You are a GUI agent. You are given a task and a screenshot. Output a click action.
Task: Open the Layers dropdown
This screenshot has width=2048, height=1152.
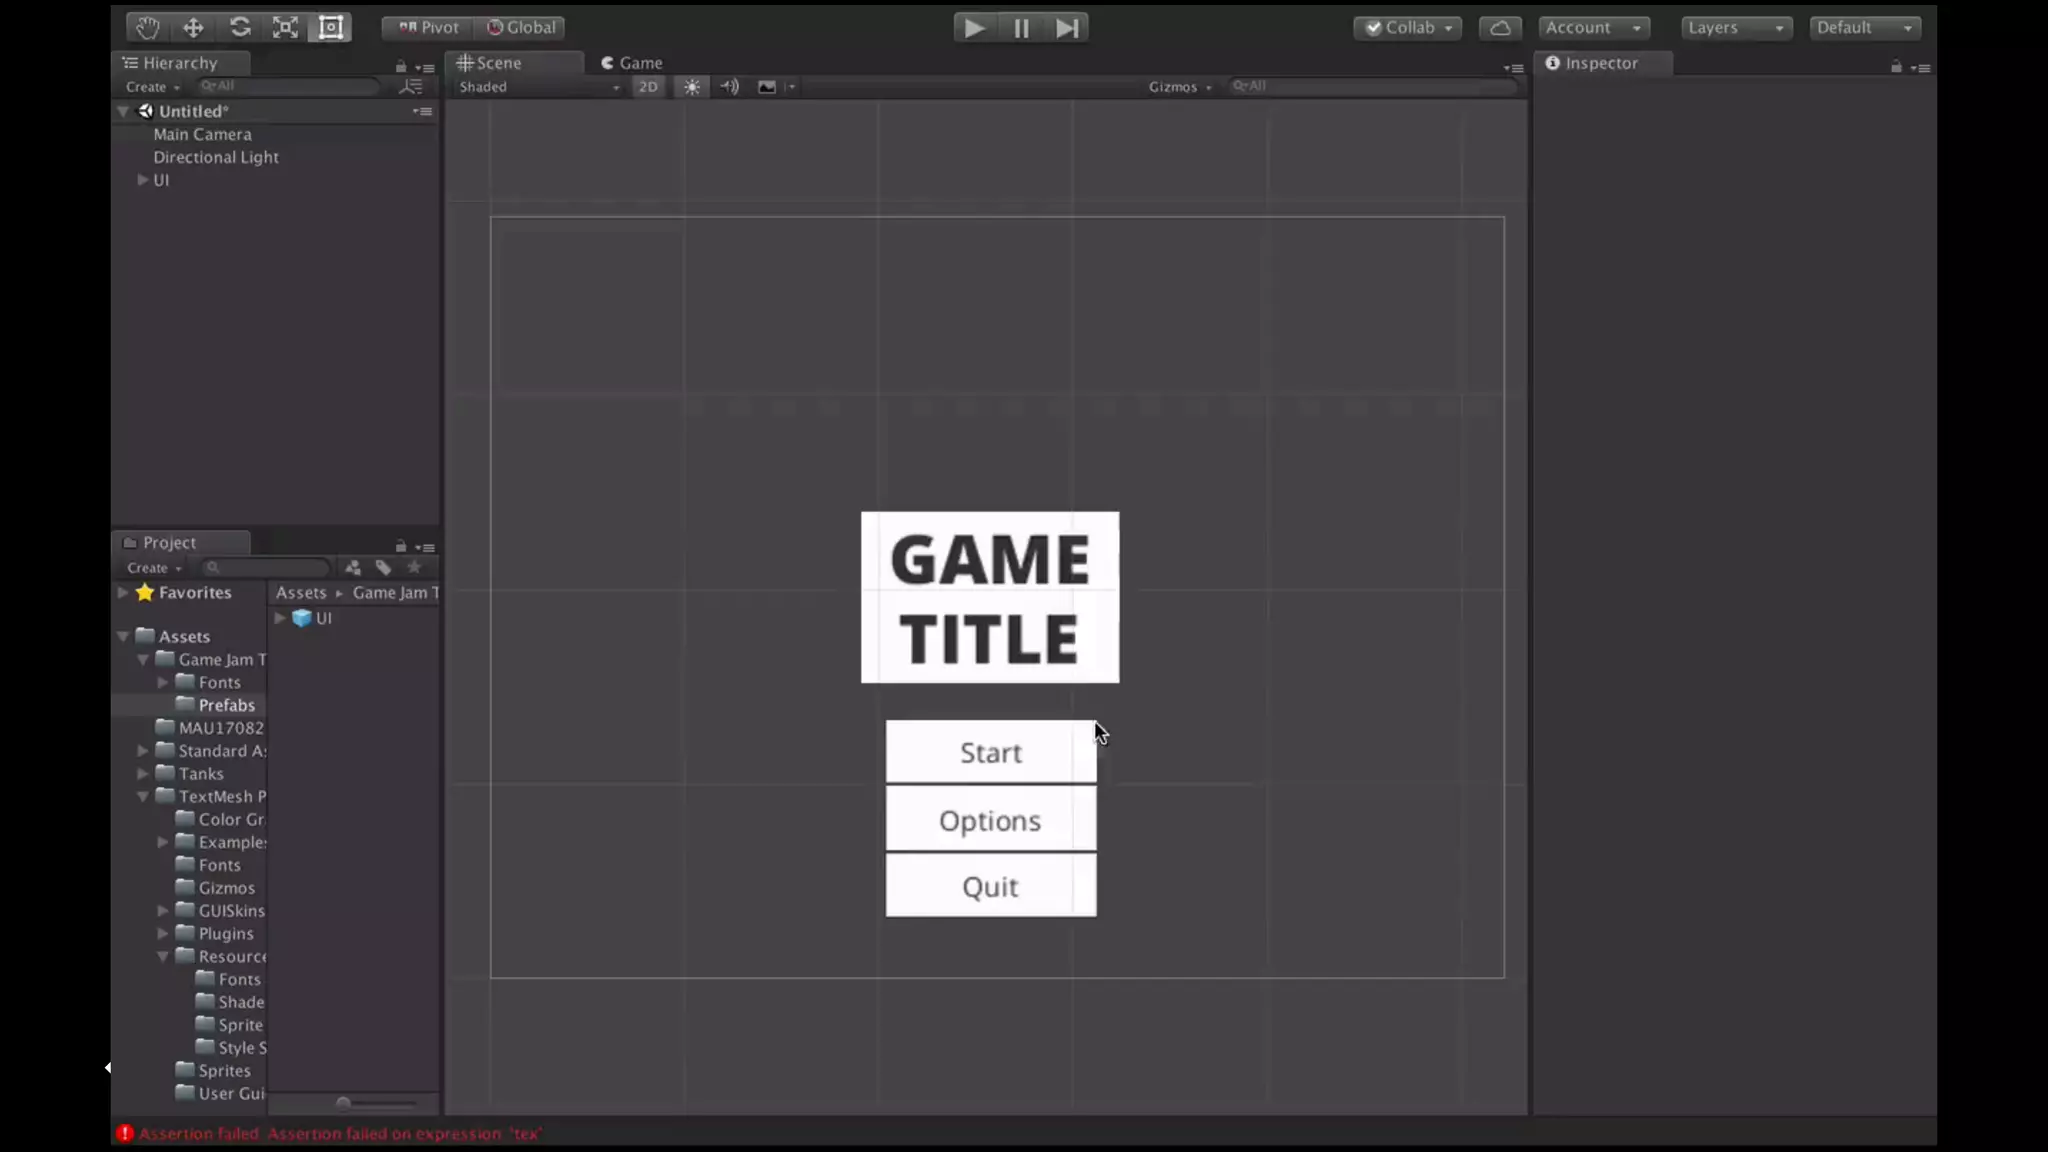point(1735,27)
